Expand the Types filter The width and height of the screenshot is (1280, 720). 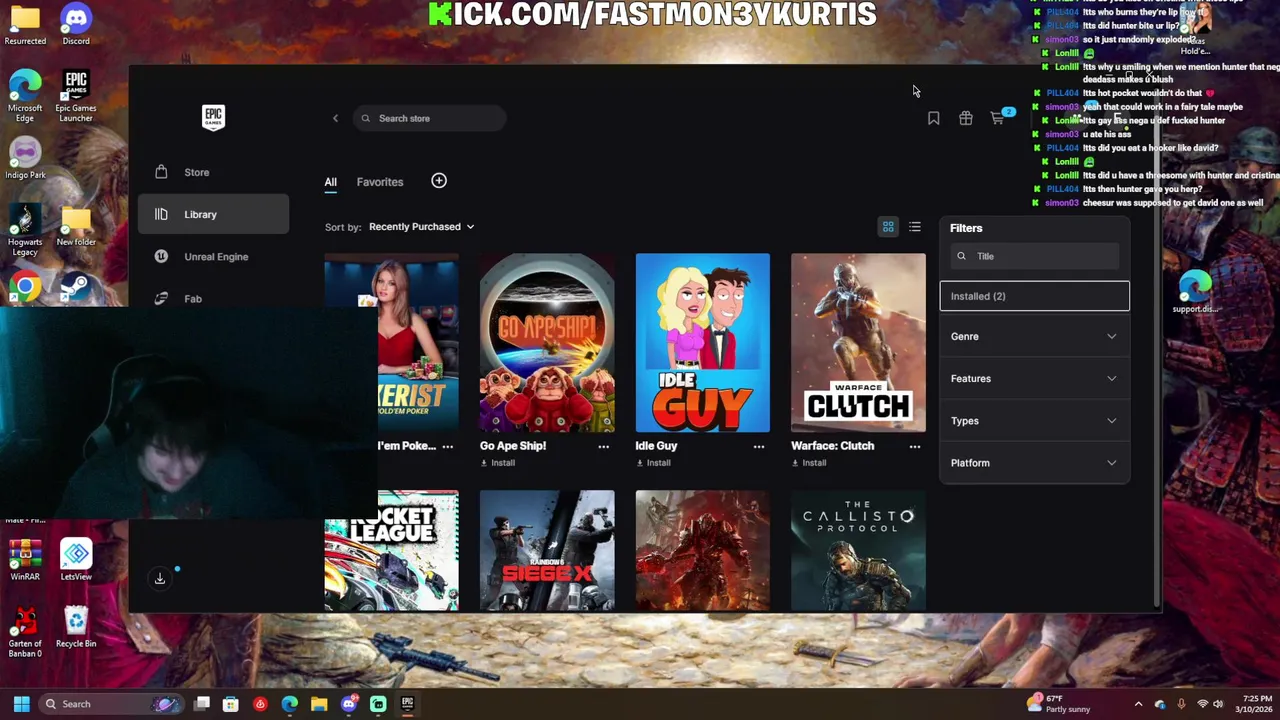[1034, 421]
